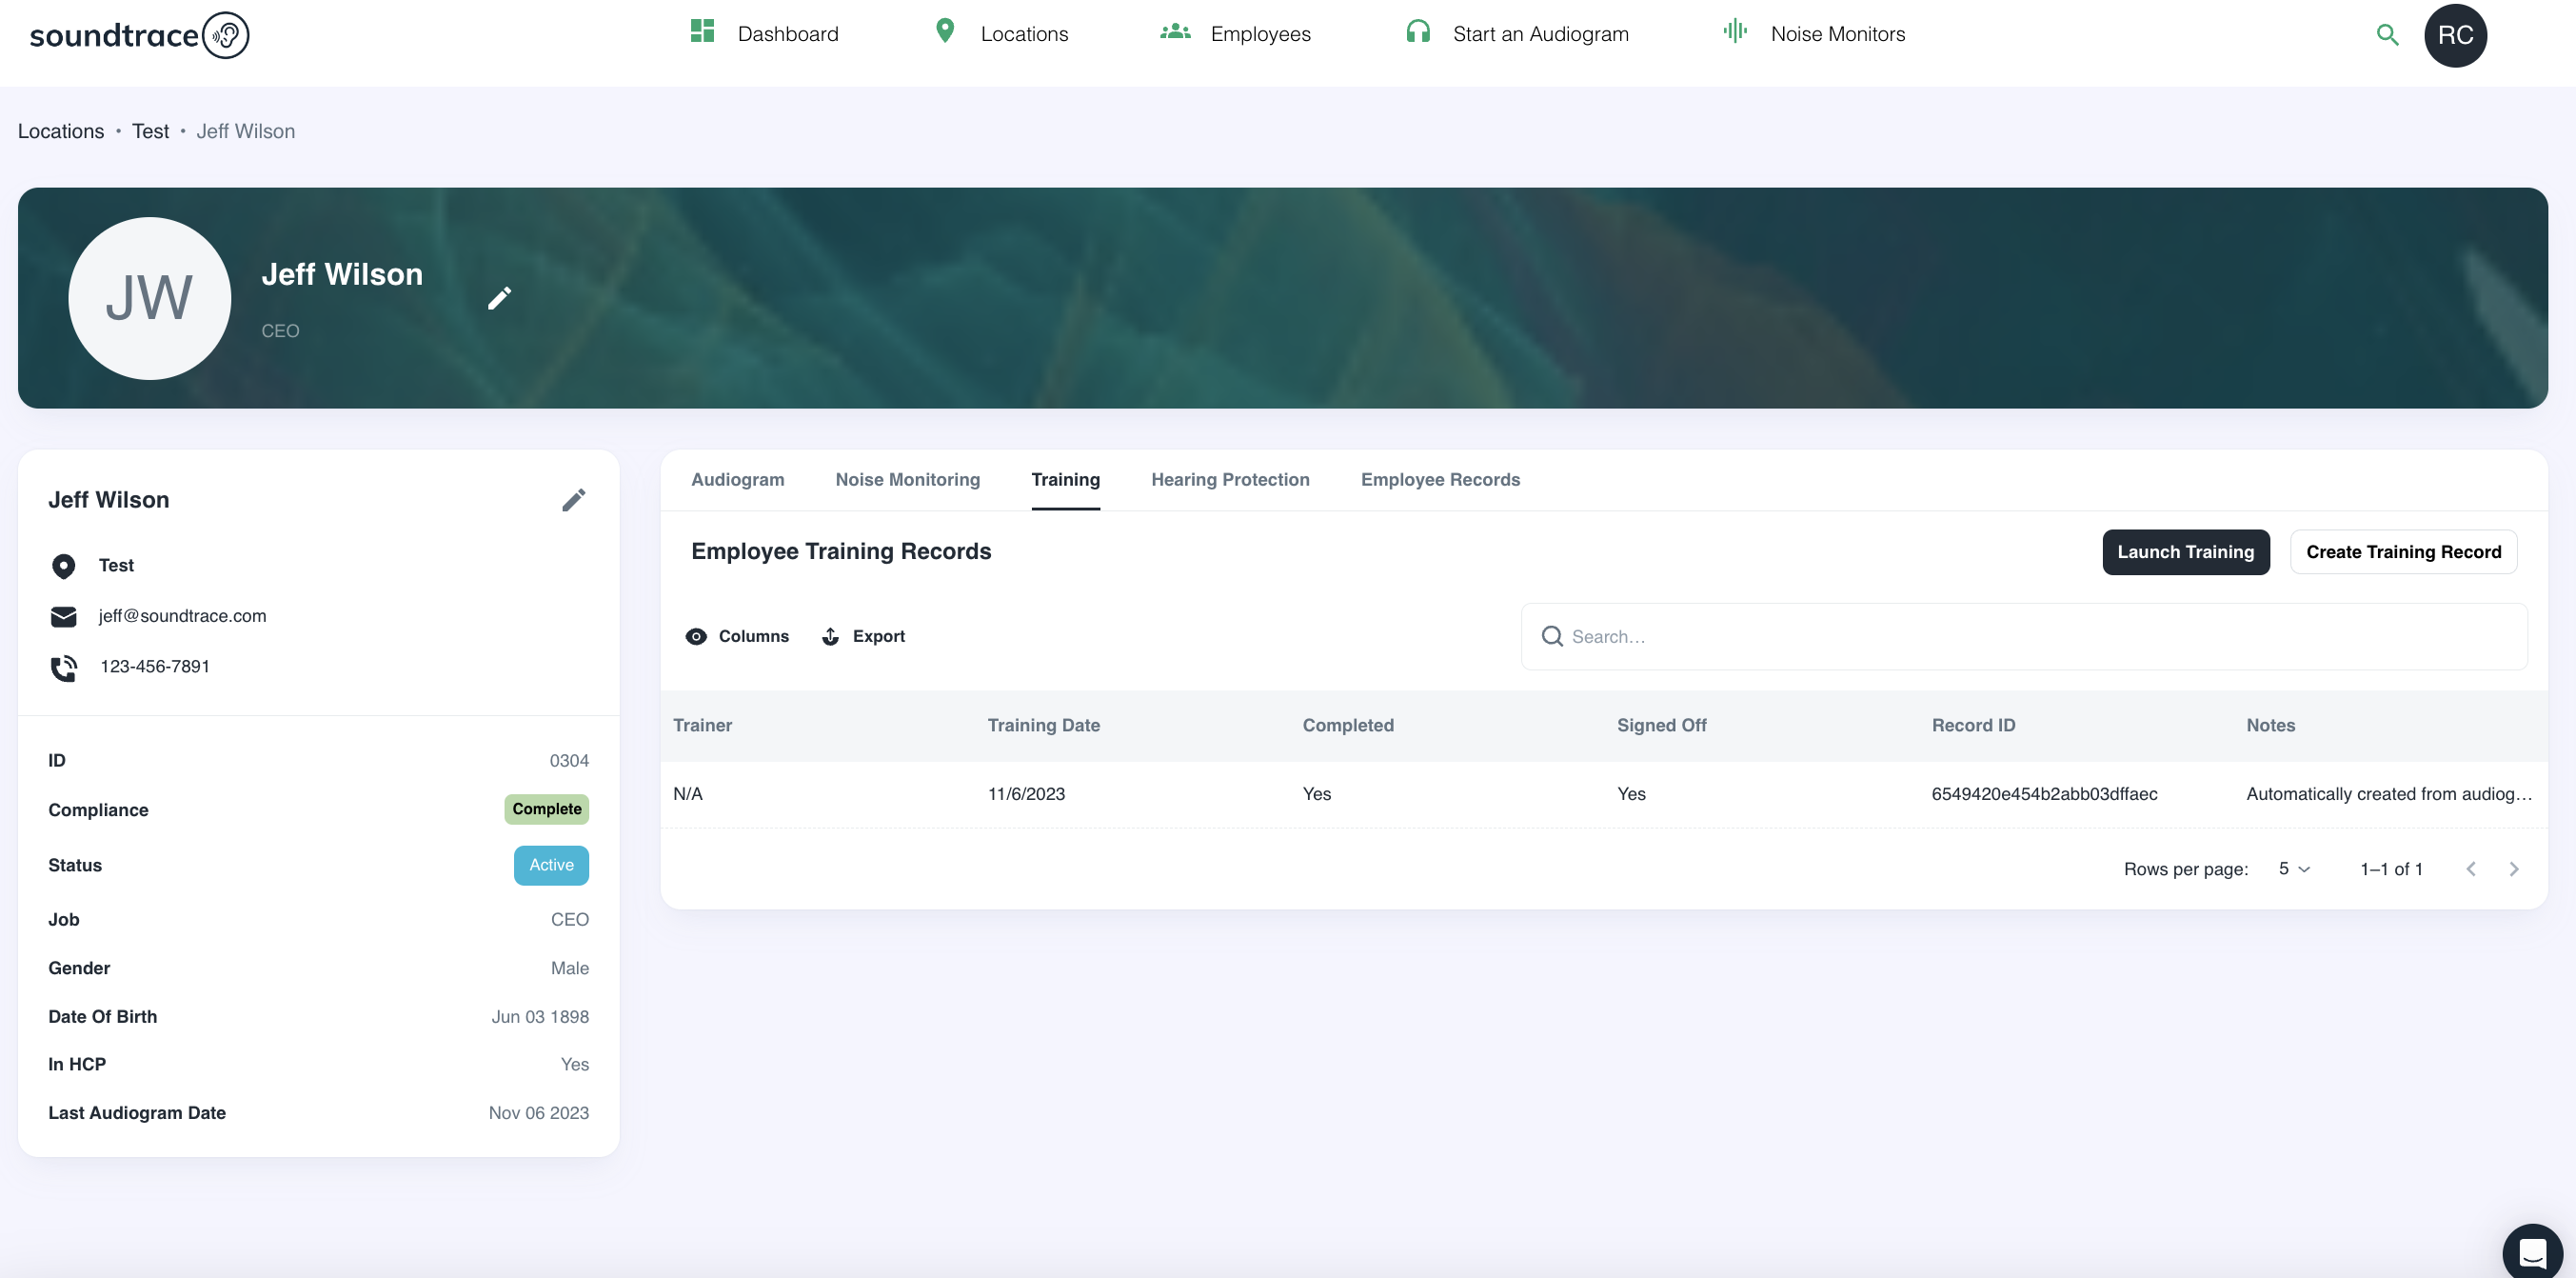Click inside the training records Search field
Image resolution: width=2576 pixels, height=1278 pixels.
coord(2024,636)
